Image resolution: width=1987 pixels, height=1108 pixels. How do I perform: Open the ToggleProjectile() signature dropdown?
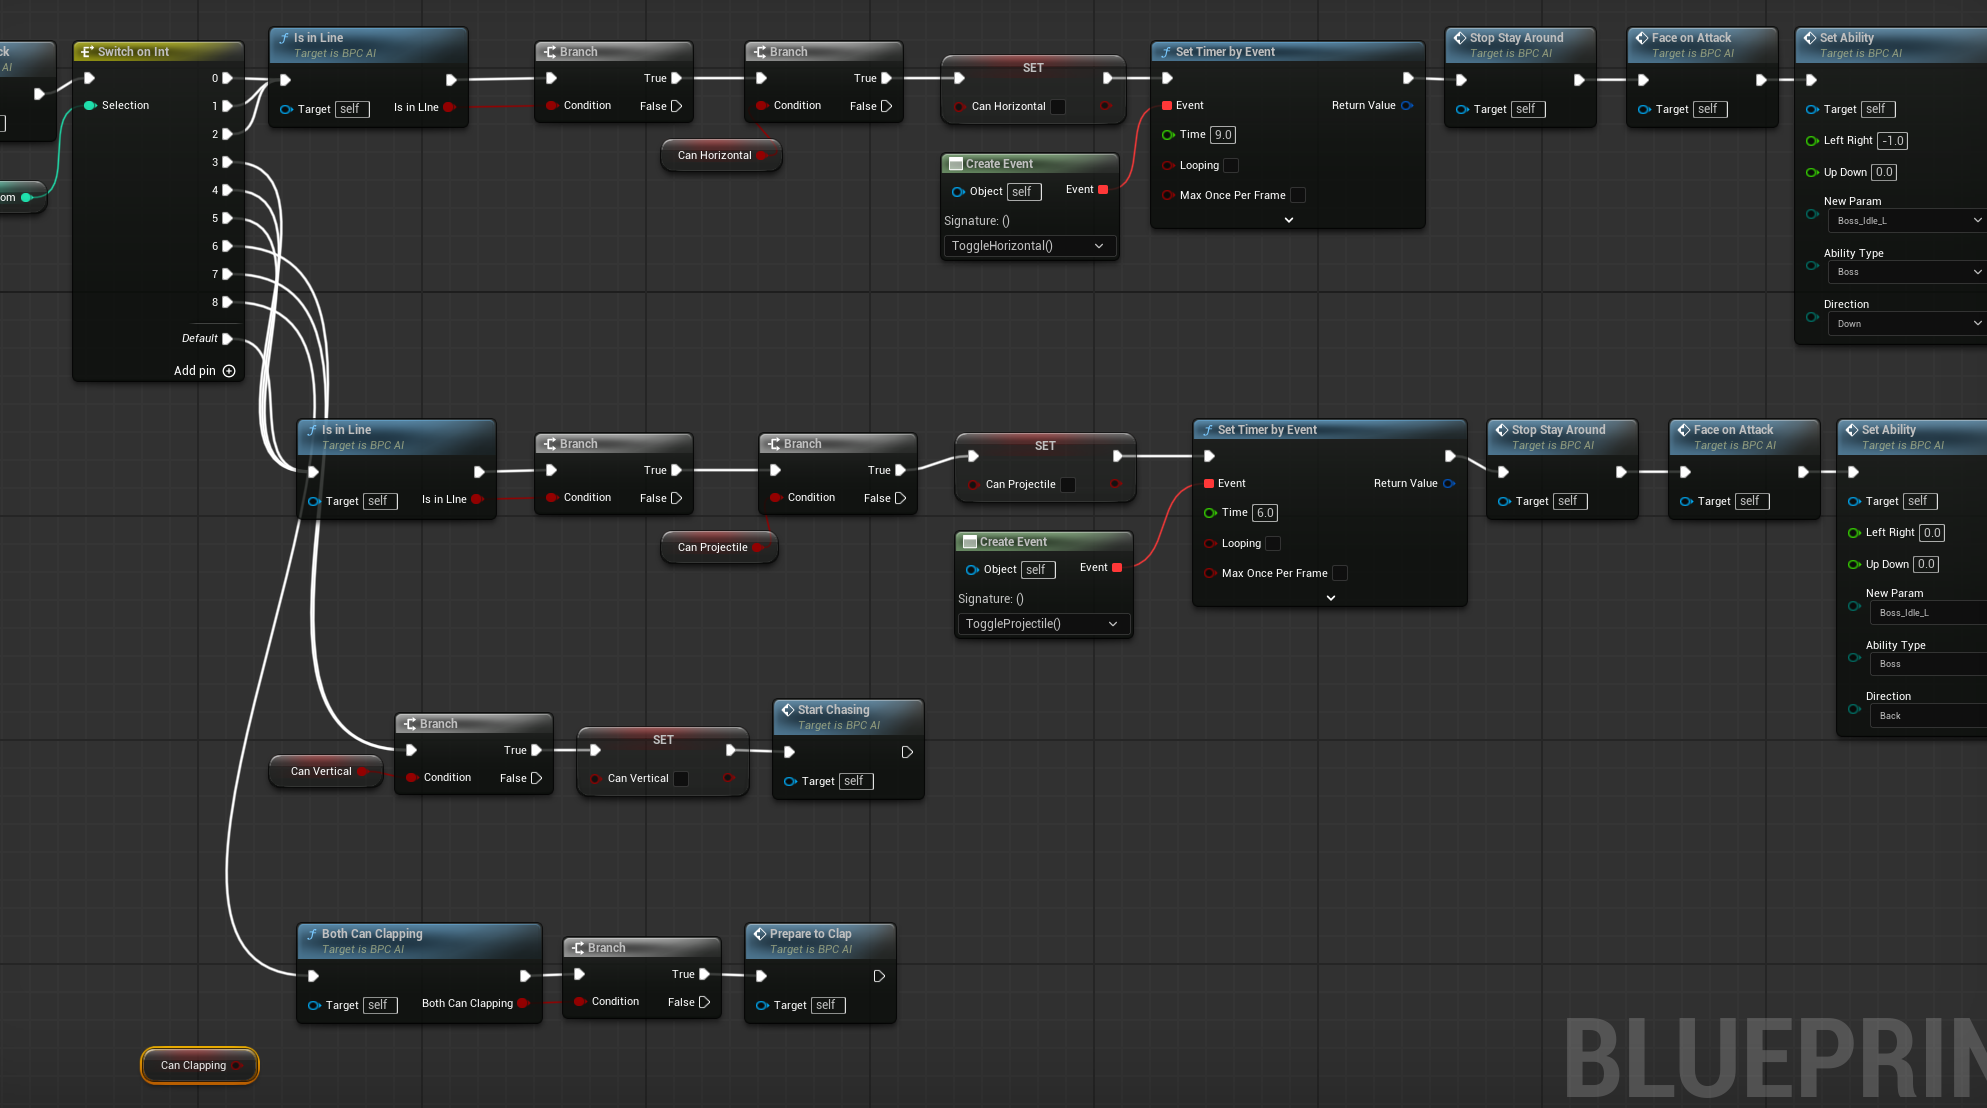click(1042, 624)
